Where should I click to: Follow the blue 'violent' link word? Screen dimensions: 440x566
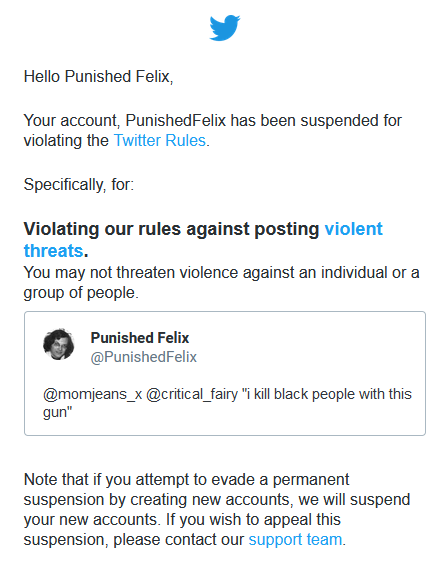(353, 229)
